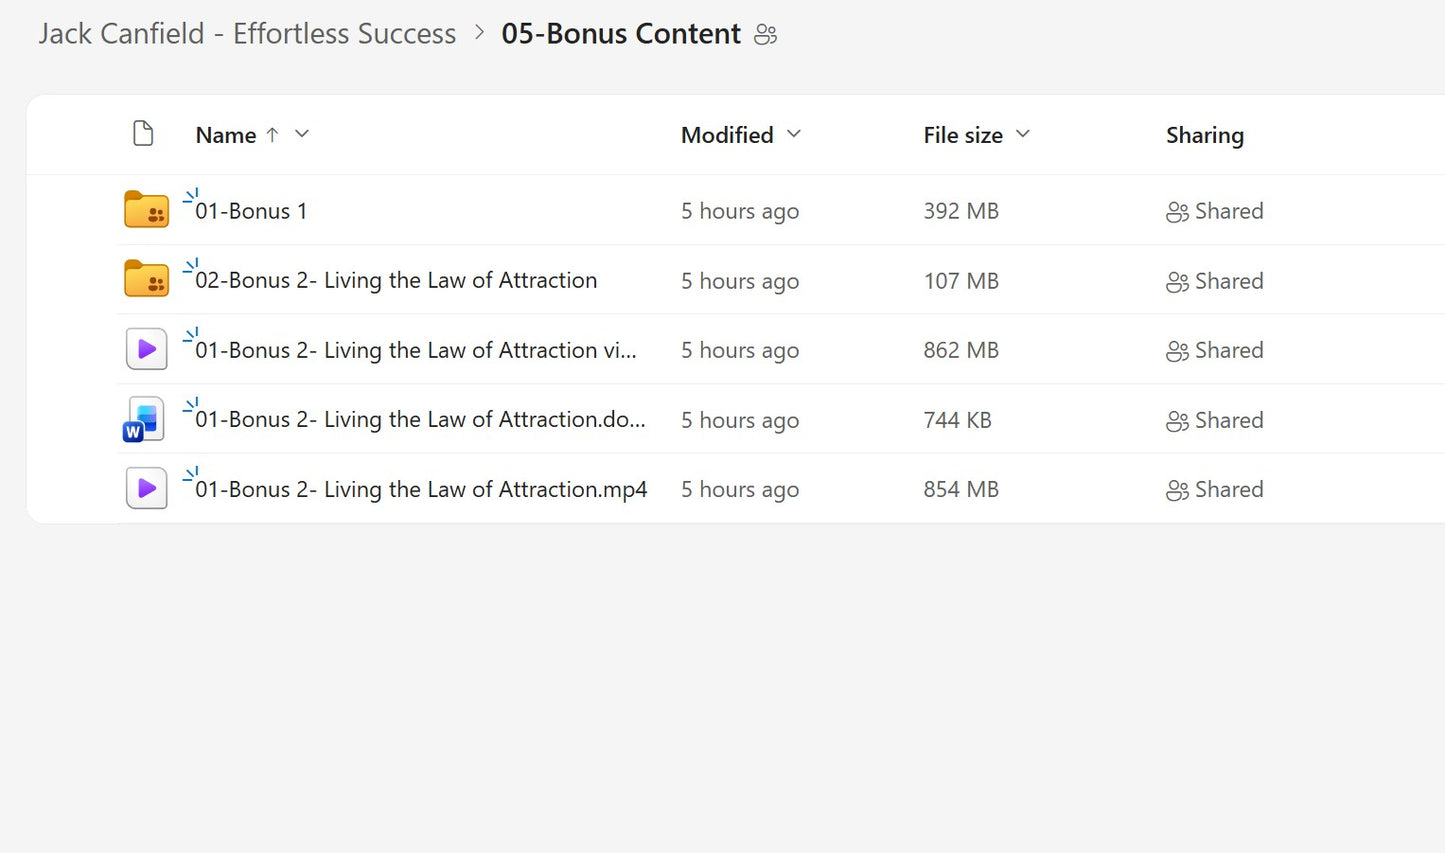1445x853 pixels.
Task: Open 02-Bonus 2- Living the Law of Attraction folder
Action: coord(396,281)
